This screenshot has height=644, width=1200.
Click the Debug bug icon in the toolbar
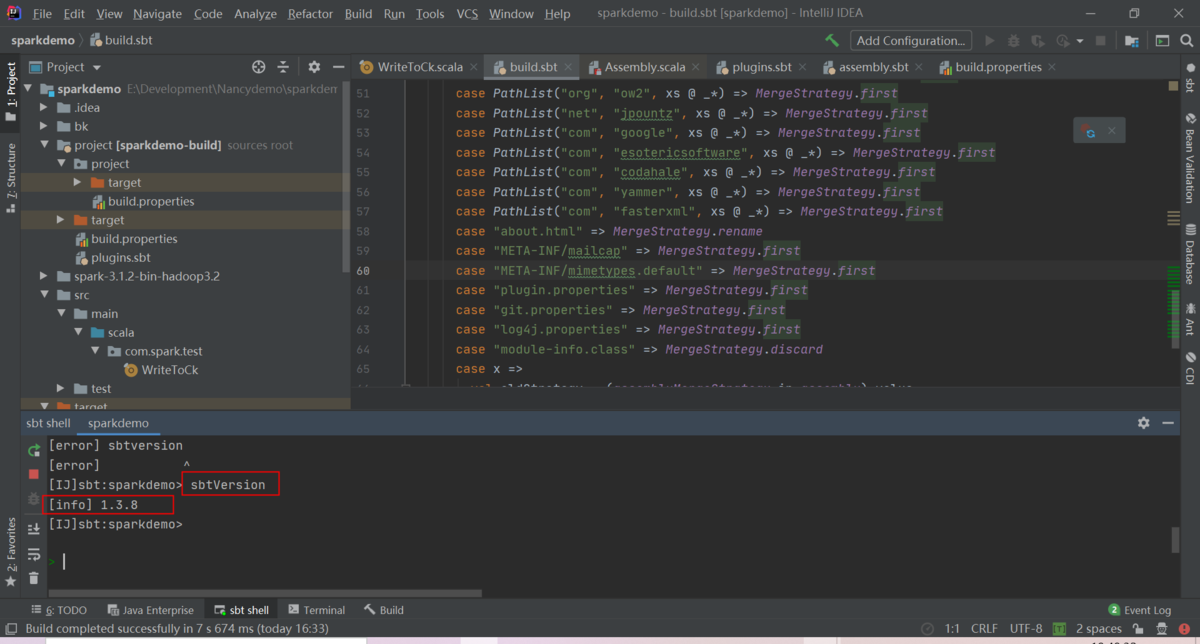(1014, 41)
